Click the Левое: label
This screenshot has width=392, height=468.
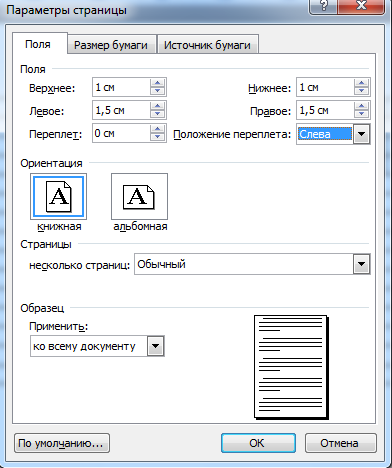point(46,111)
